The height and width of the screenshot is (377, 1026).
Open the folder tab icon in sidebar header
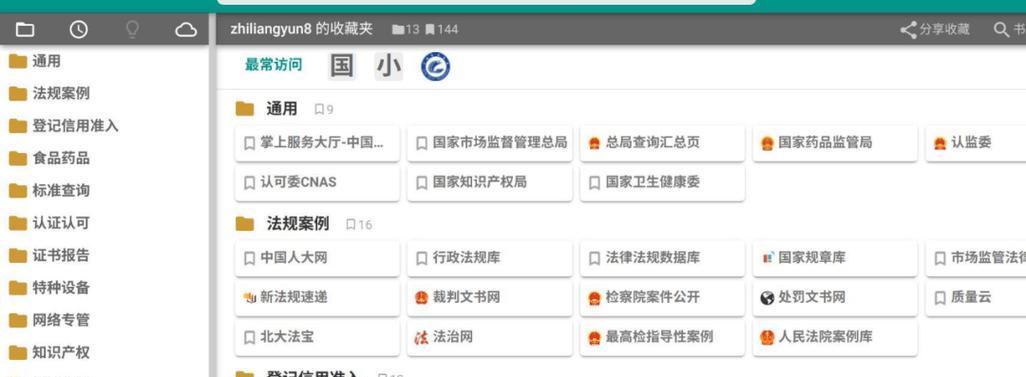(25, 29)
